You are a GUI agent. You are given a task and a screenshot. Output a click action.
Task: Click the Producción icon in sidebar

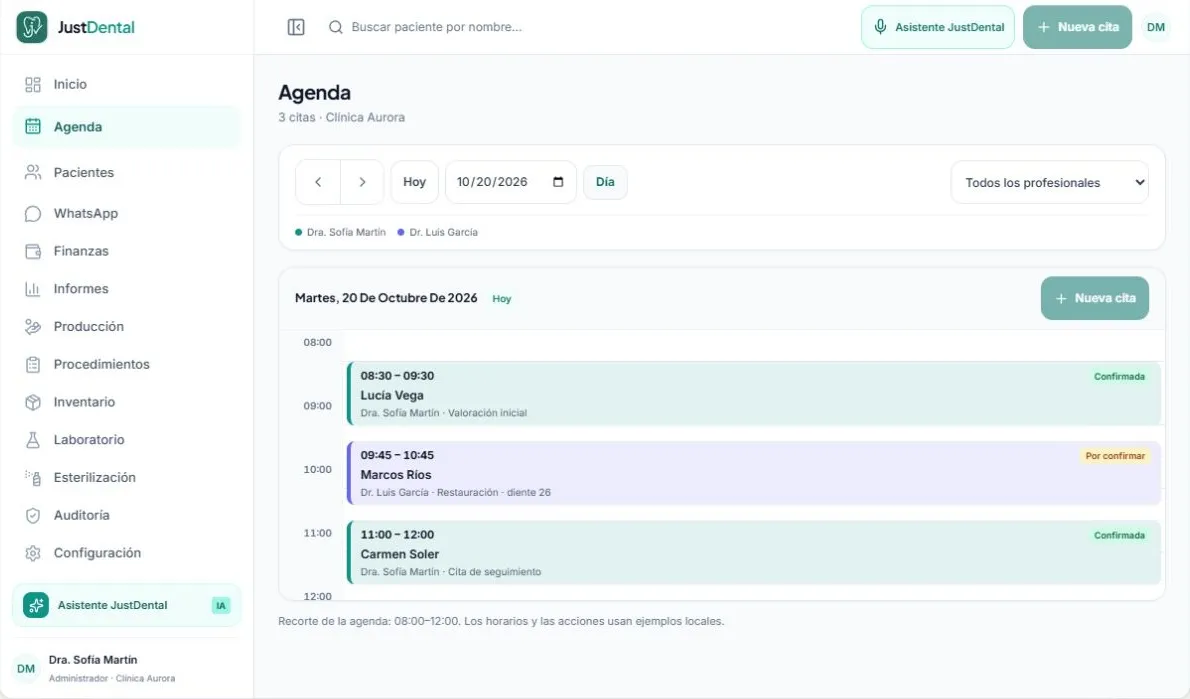pos(33,326)
